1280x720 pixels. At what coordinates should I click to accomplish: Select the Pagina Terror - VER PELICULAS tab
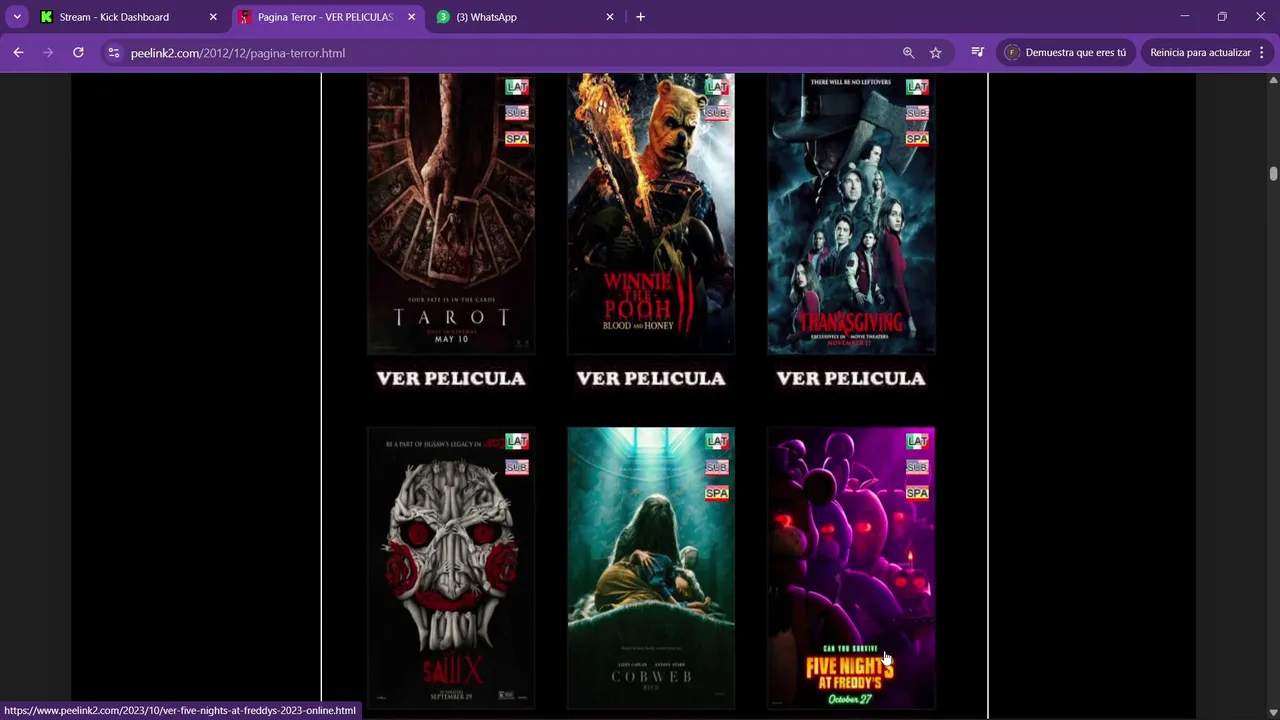point(327,17)
